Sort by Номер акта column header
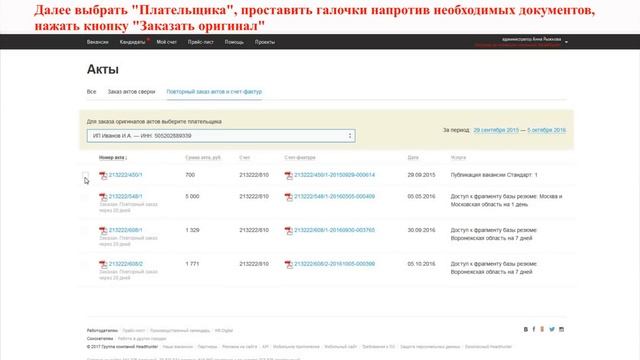 tap(113, 158)
